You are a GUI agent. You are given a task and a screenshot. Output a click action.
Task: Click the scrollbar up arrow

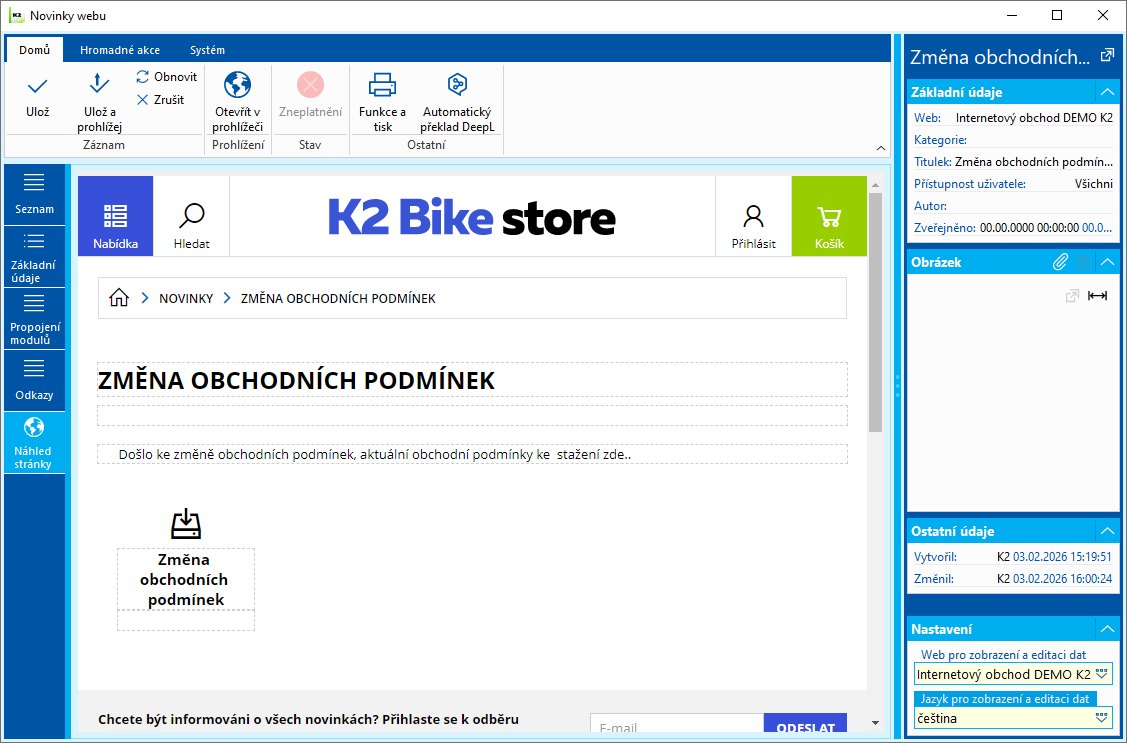tap(875, 185)
